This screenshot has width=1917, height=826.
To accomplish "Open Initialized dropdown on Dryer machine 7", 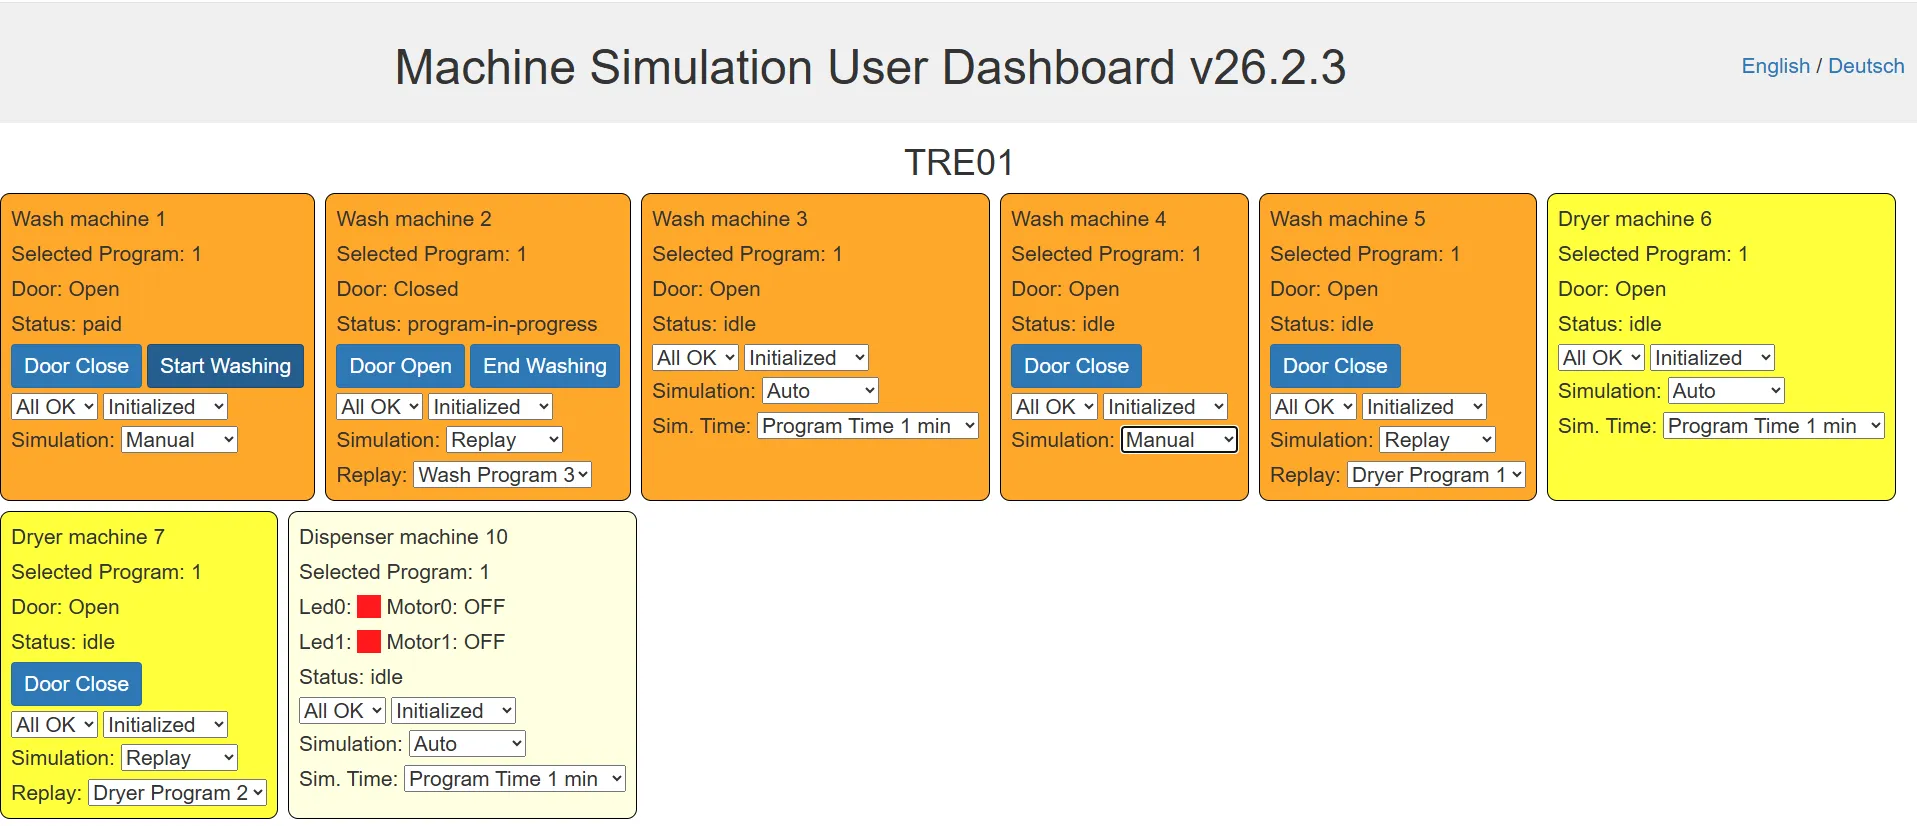I will [x=166, y=725].
